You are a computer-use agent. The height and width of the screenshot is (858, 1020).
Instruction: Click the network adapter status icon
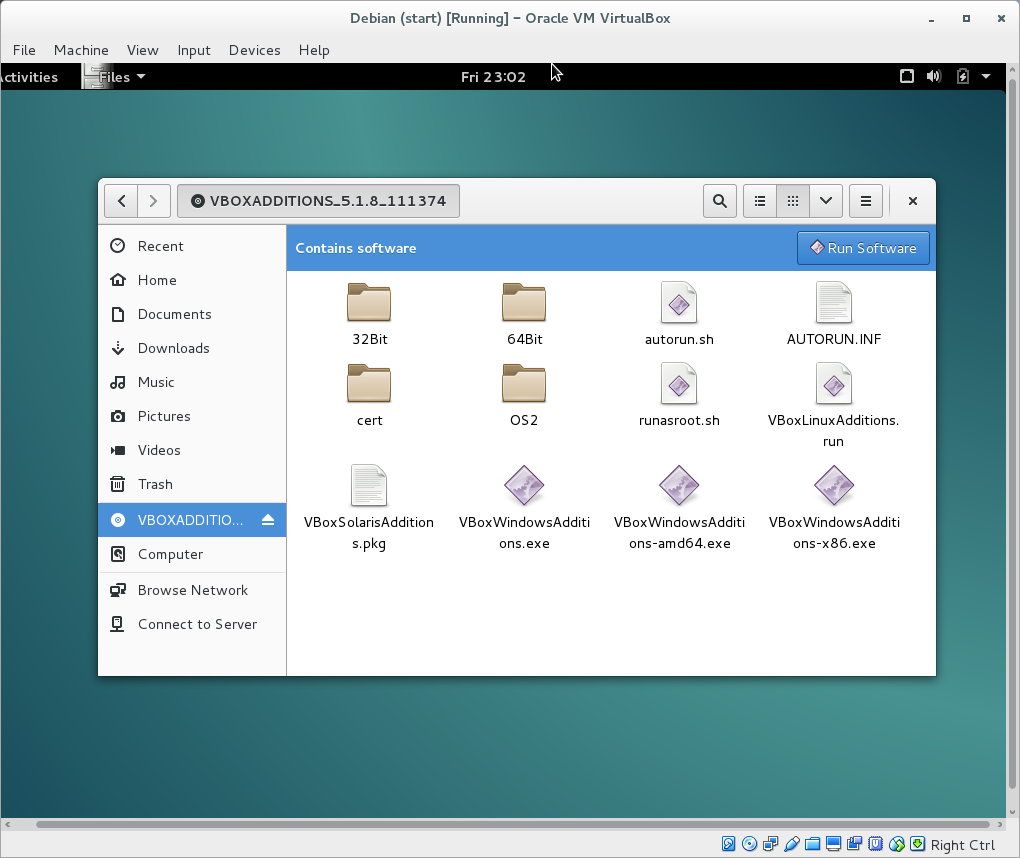coord(771,844)
